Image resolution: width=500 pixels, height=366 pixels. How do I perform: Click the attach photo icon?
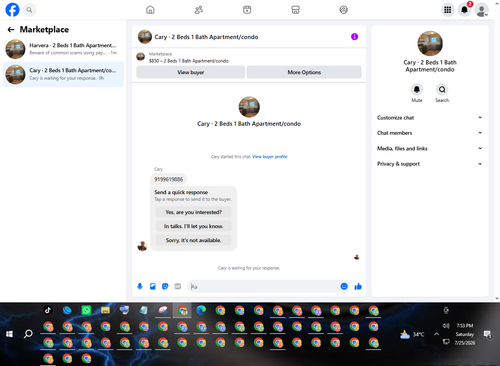153,286
